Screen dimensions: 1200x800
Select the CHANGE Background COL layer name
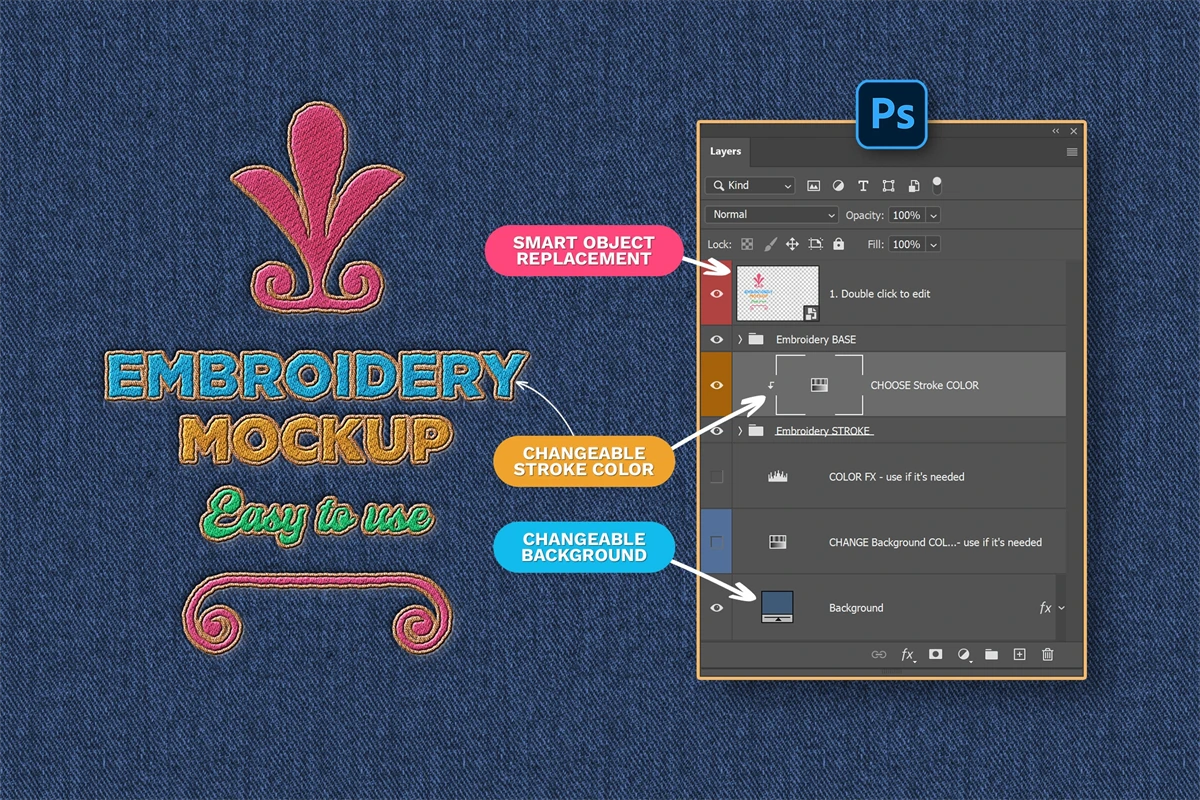(935, 542)
